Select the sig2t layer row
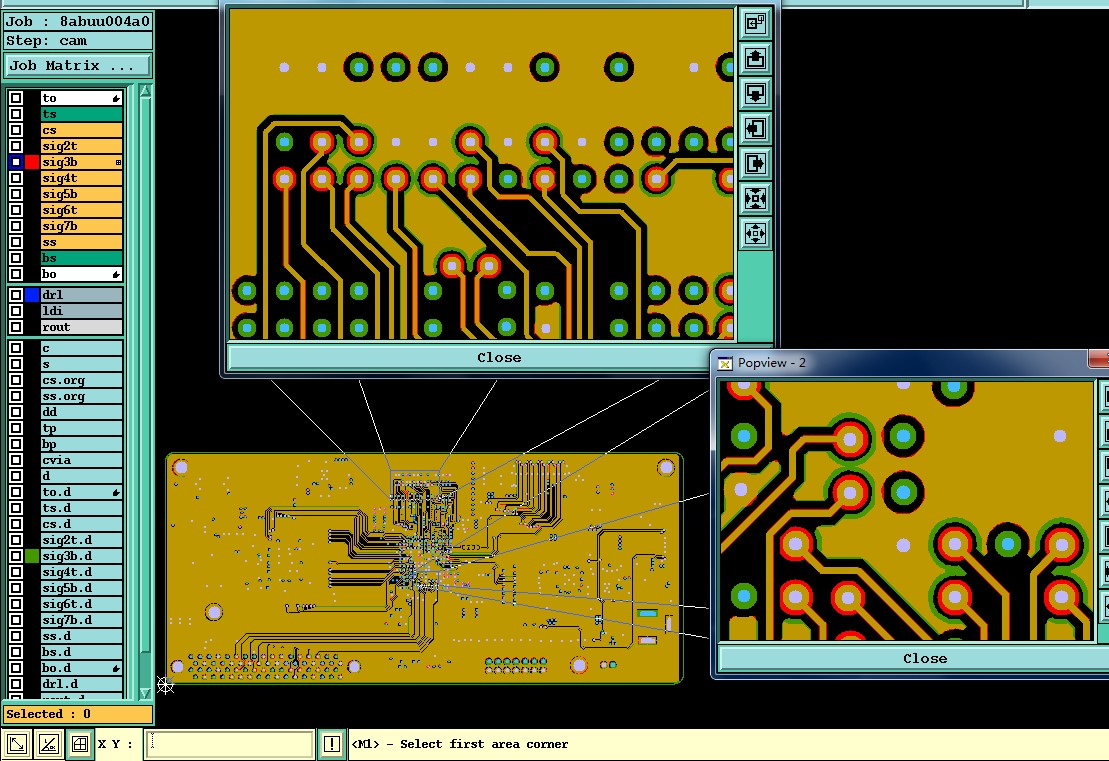The image size is (1109, 761). pyautogui.click(x=81, y=146)
